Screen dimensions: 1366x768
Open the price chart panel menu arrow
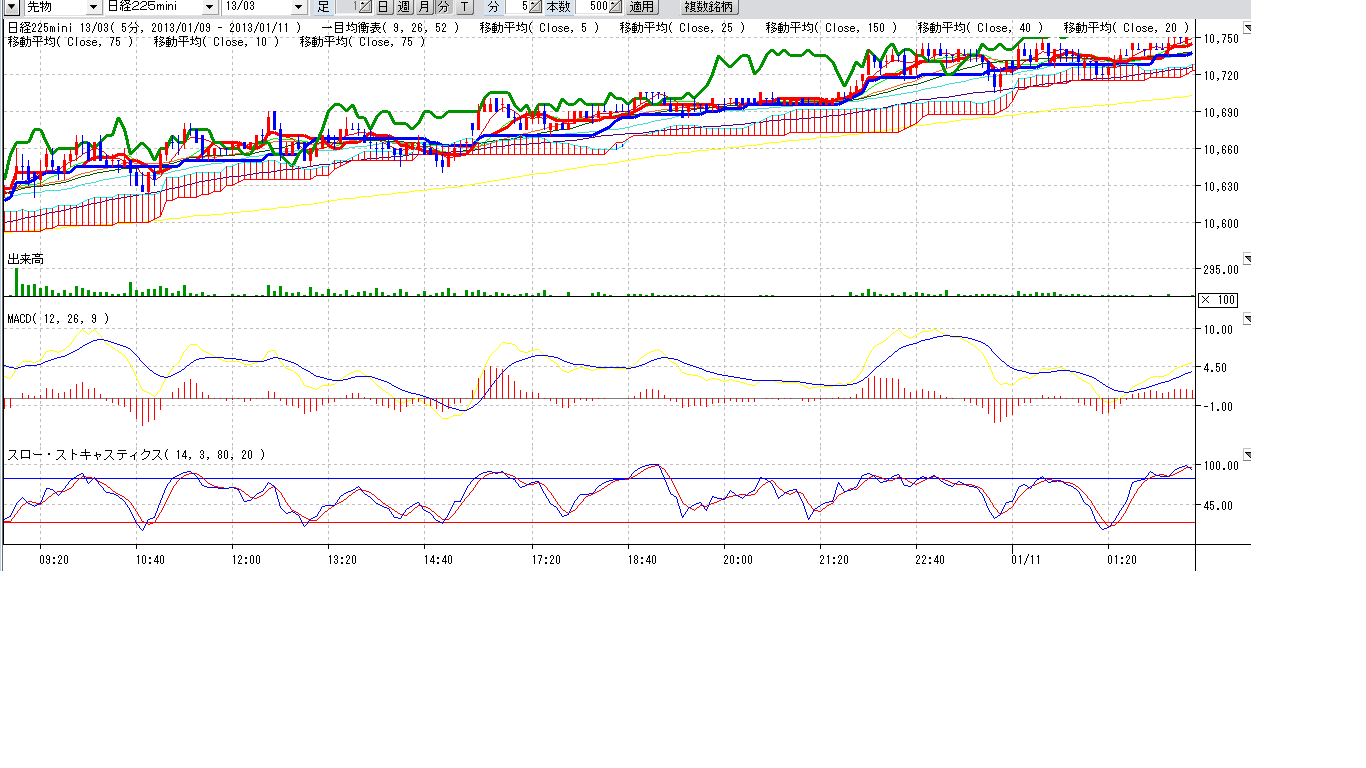click(1245, 28)
